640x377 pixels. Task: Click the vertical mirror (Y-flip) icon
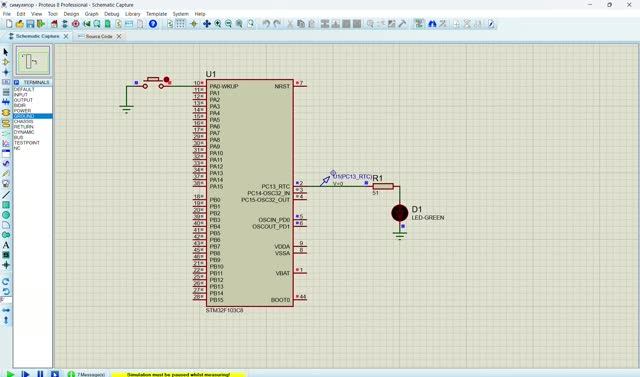point(6,320)
